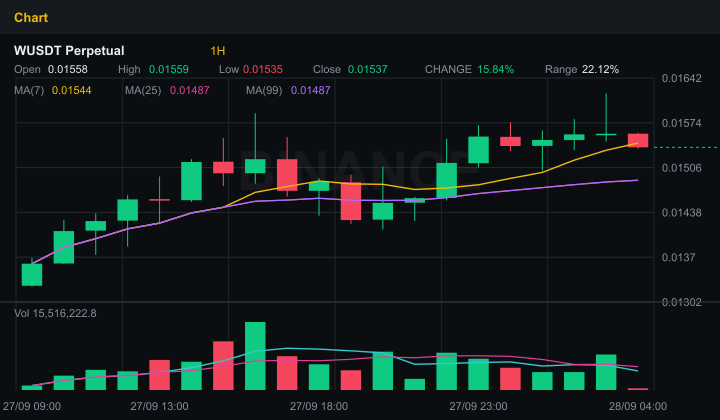The image size is (720, 420).
Task: Click the first green candle at 27/09 09:00
Action: (32, 274)
